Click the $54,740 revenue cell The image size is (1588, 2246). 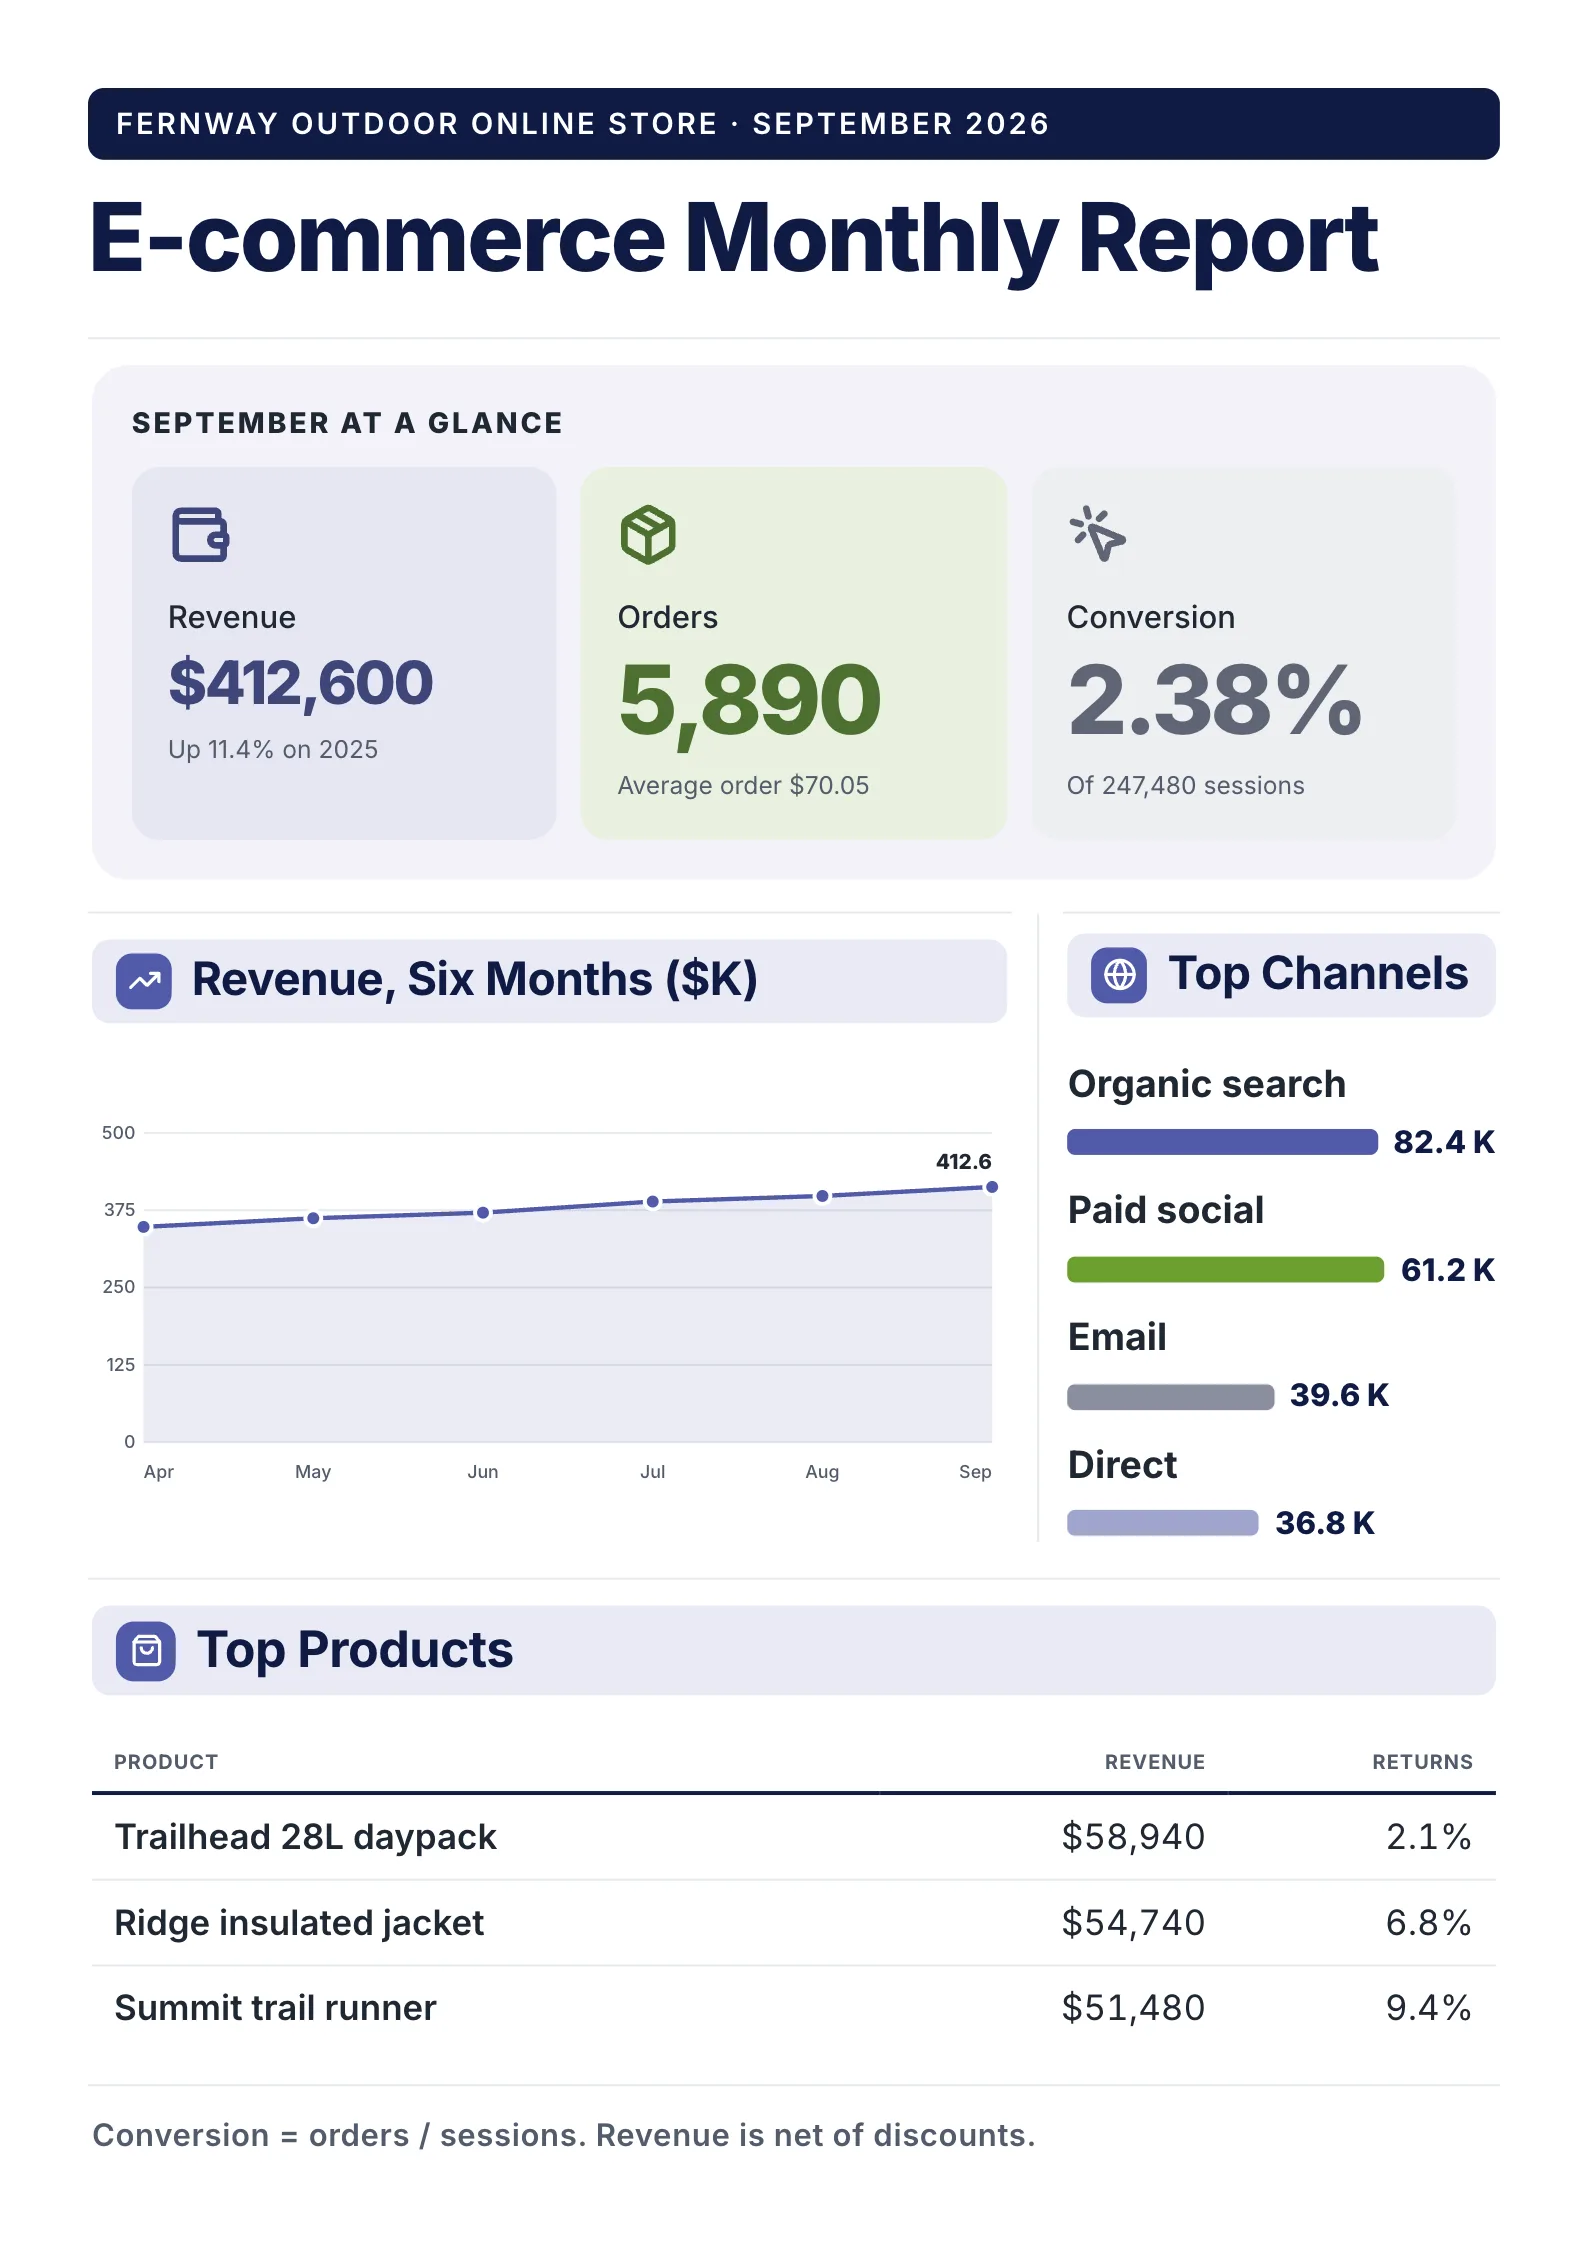point(1133,1923)
